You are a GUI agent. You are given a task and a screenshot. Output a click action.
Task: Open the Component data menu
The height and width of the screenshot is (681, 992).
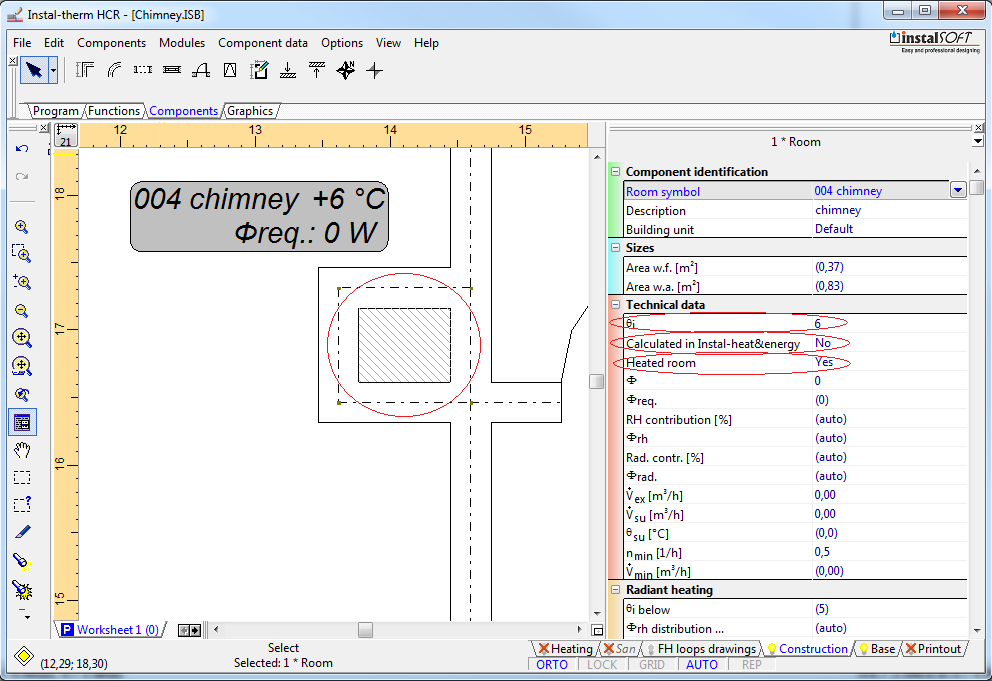[x=263, y=43]
